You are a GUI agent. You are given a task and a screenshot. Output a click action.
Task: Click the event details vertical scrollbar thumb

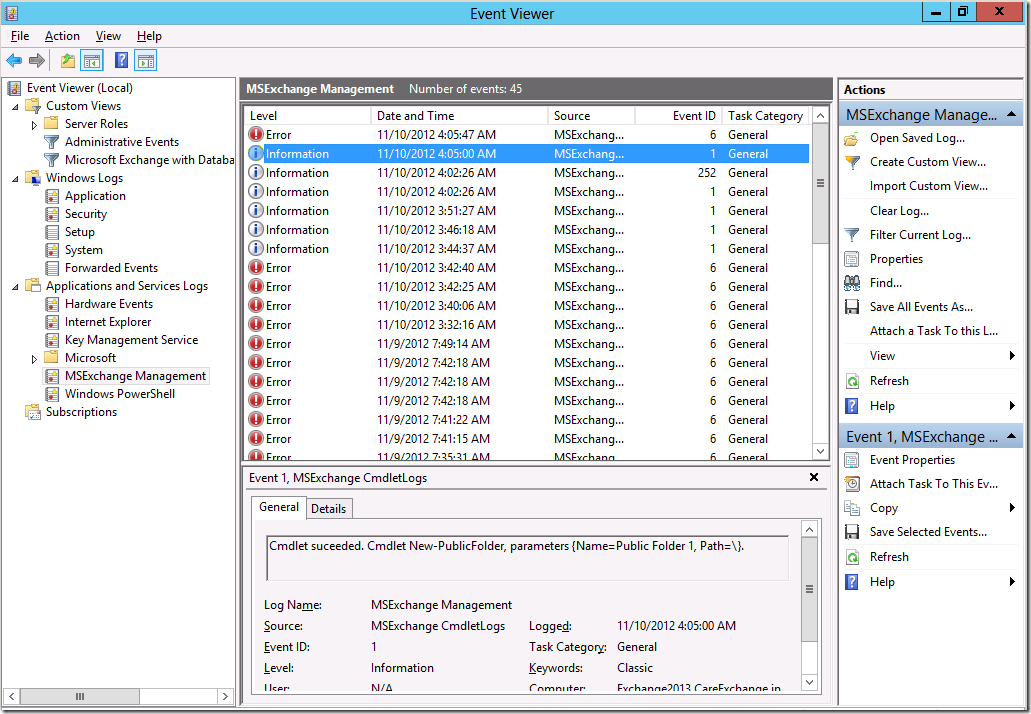click(x=809, y=589)
